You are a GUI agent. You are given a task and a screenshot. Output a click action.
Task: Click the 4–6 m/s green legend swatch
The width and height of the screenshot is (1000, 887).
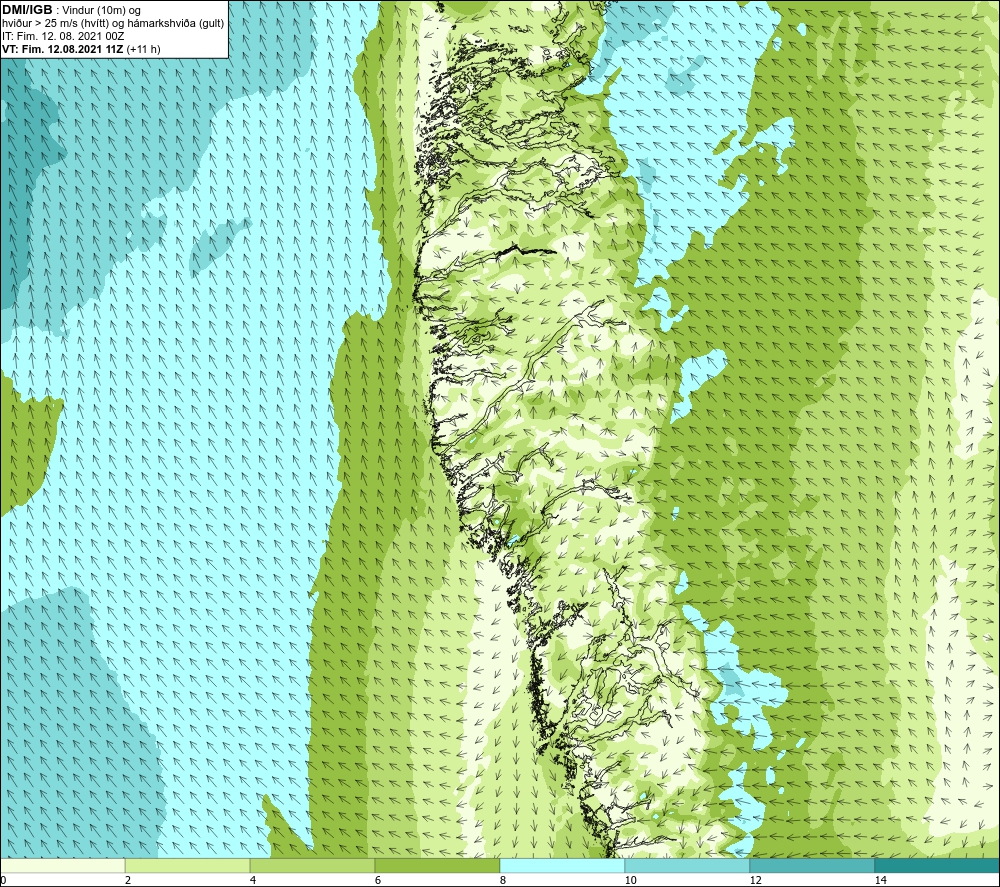312,866
